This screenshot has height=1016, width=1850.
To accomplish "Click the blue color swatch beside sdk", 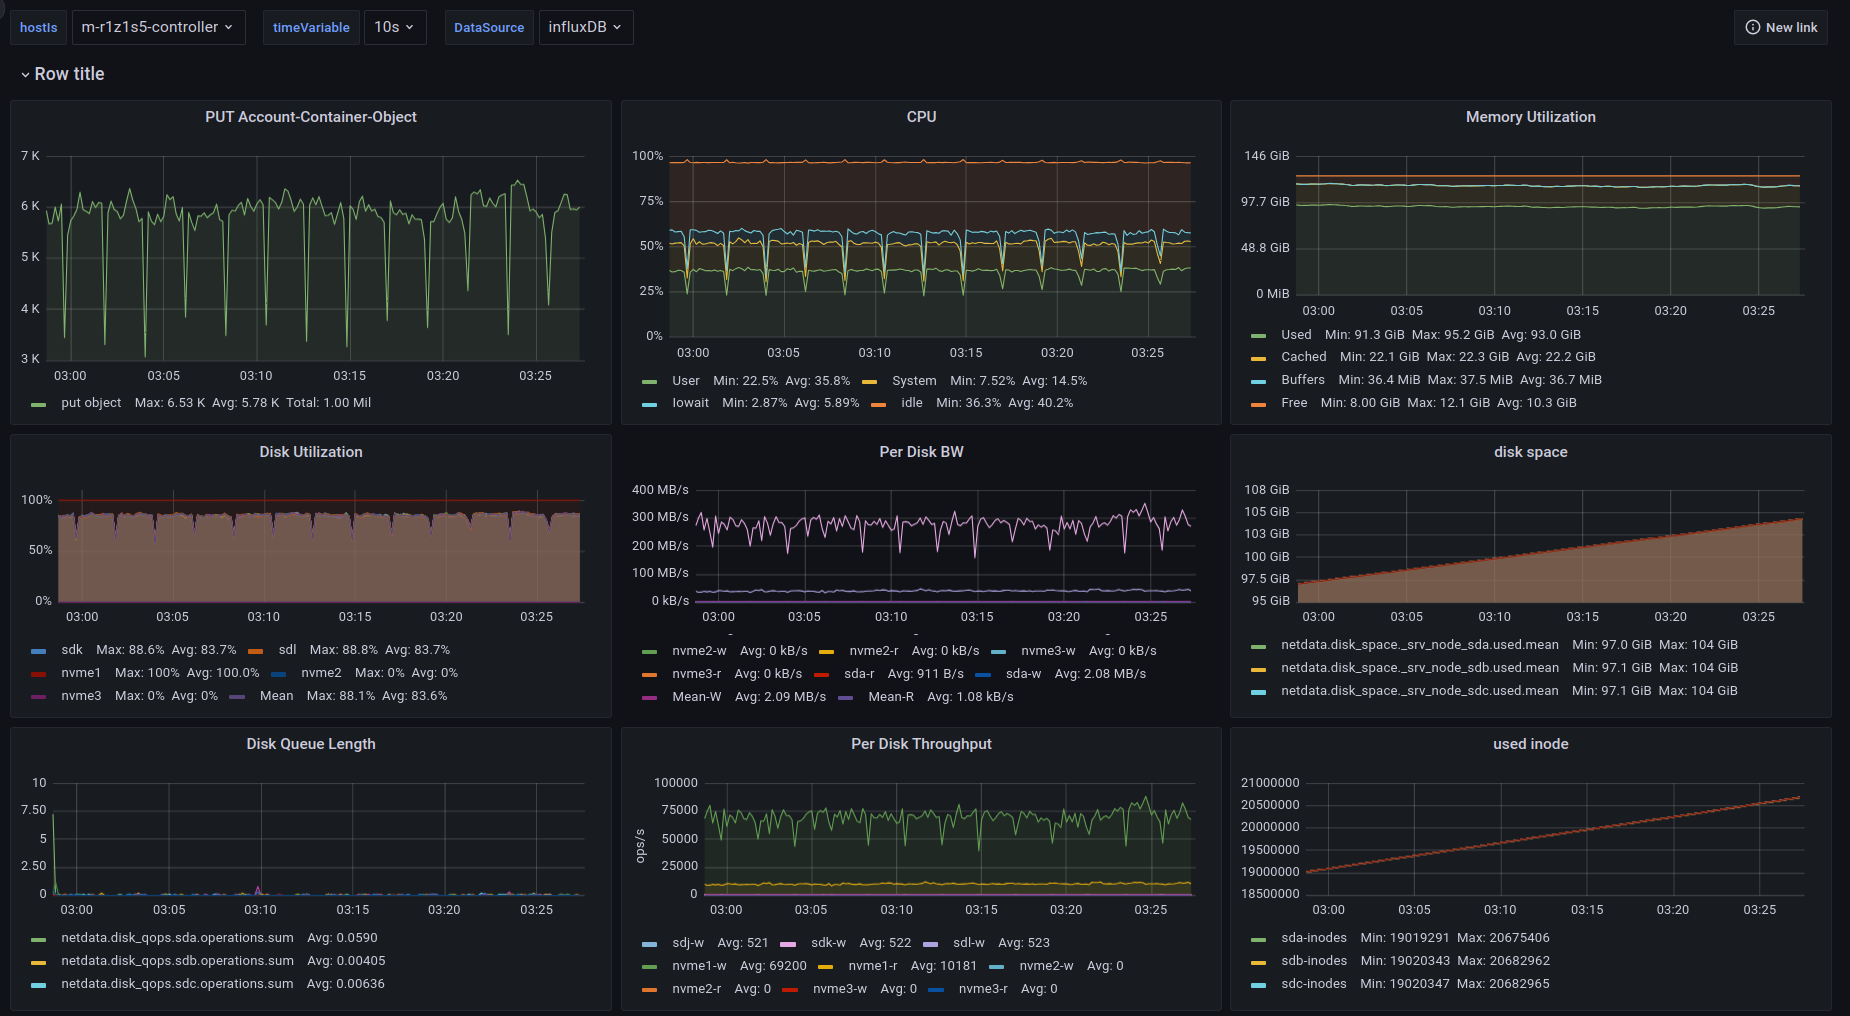I will [x=39, y=651].
